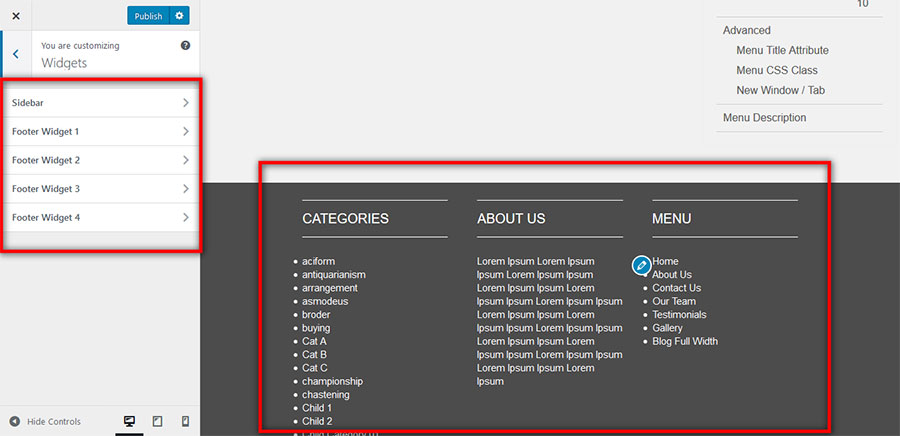Open the help question mark icon
Screen dimensions: 900x436
coord(185,45)
